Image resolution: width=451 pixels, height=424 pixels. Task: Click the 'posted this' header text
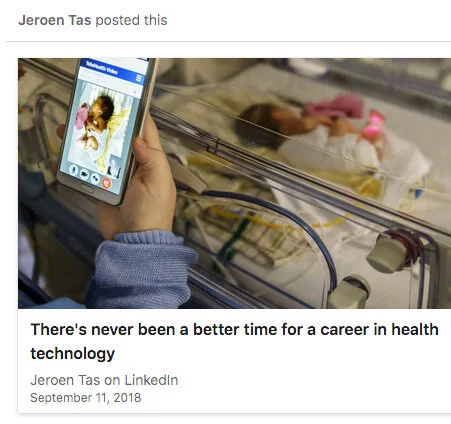131,20
